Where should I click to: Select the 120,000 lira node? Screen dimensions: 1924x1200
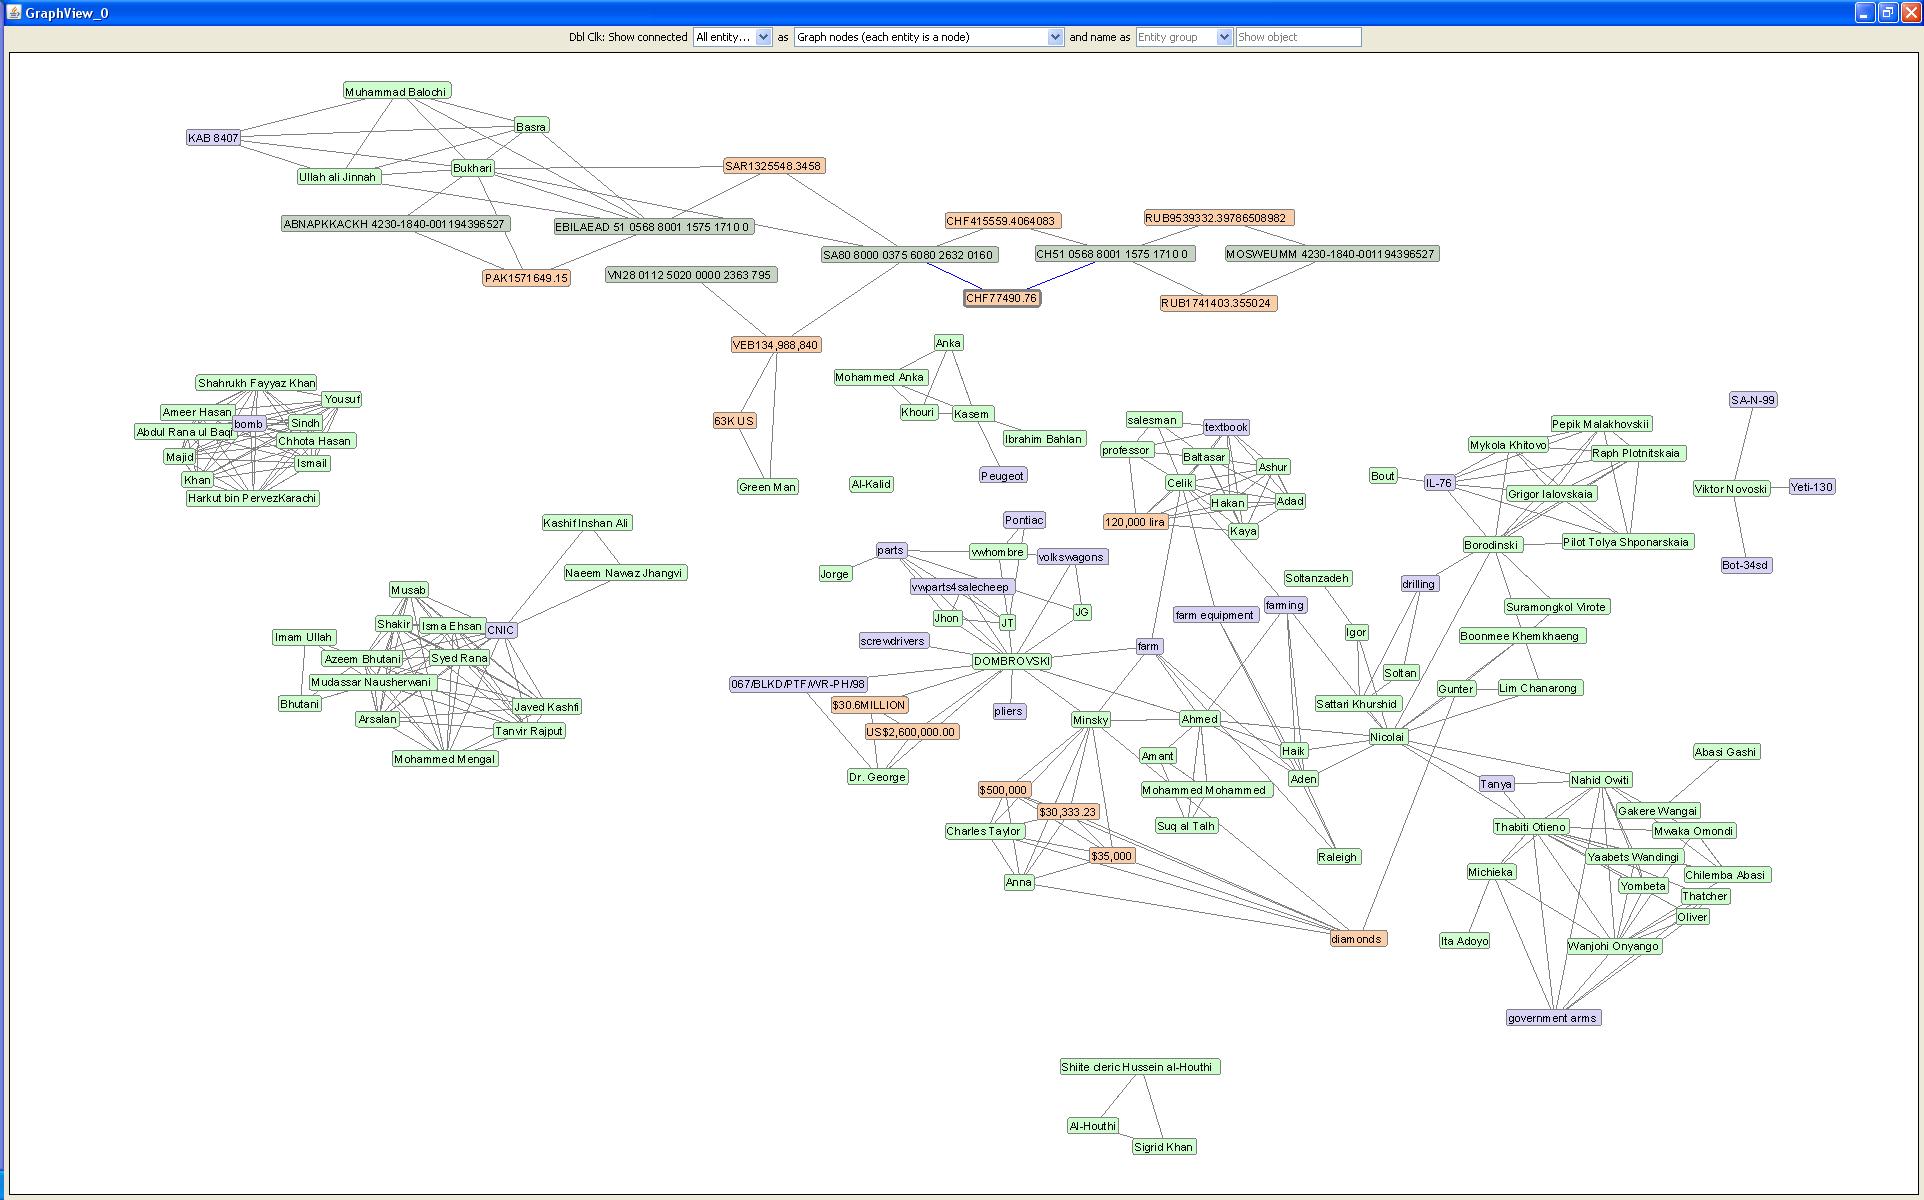1135,522
